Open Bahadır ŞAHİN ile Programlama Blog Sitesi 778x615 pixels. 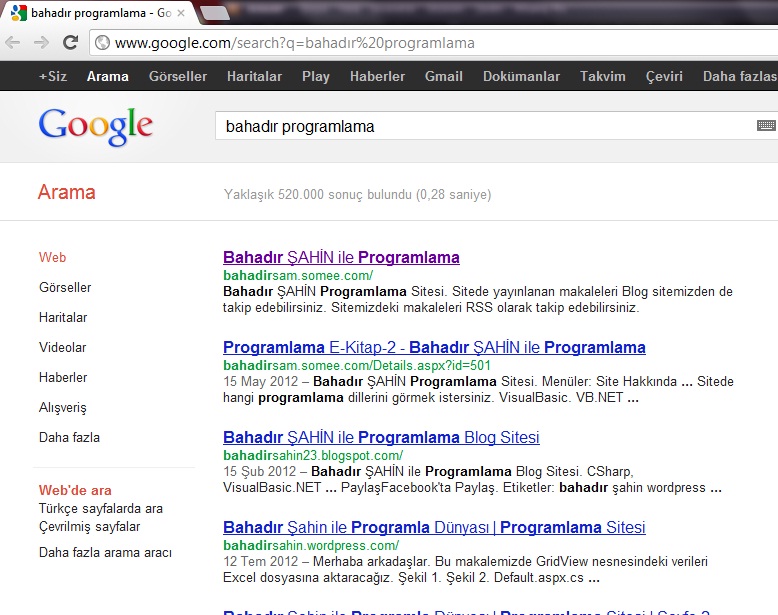[x=381, y=437]
